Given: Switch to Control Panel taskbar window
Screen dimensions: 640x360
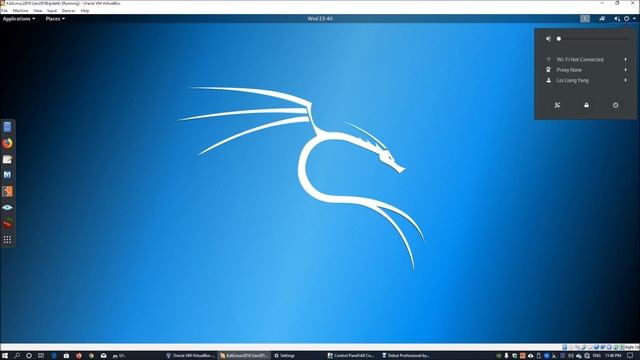Looking at the screenshot, I should point(351,356).
